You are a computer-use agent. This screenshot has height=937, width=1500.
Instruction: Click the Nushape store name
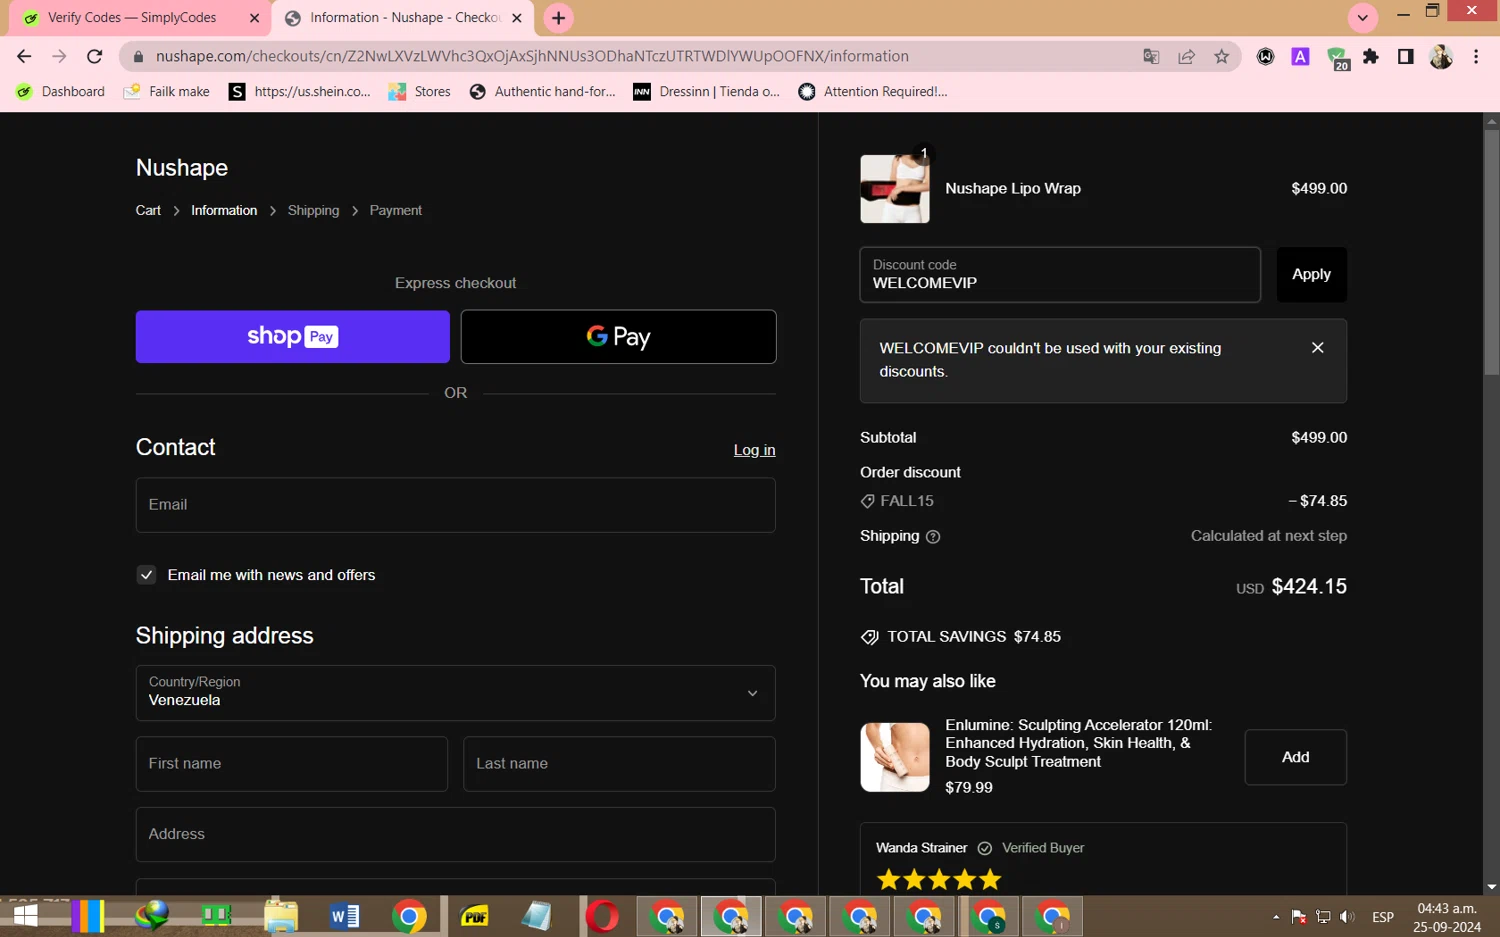pyautogui.click(x=182, y=168)
